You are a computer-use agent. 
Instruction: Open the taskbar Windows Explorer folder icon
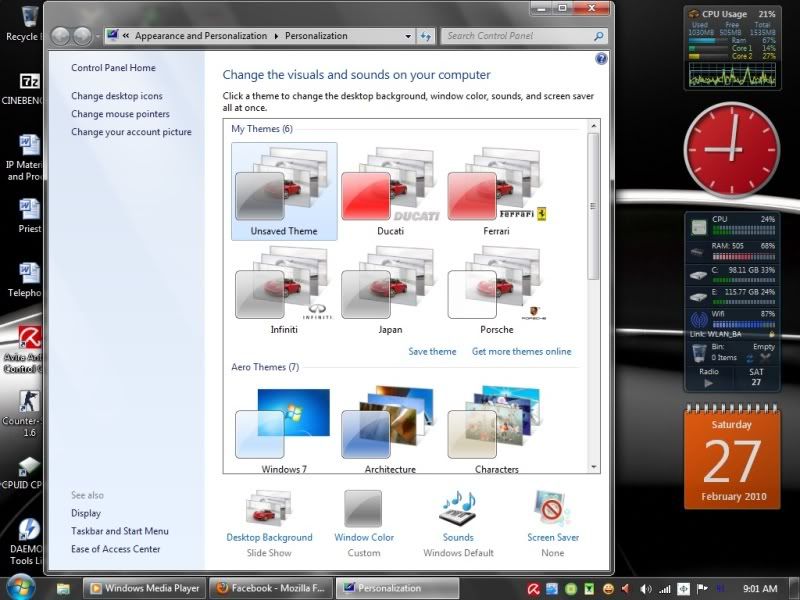(63, 589)
